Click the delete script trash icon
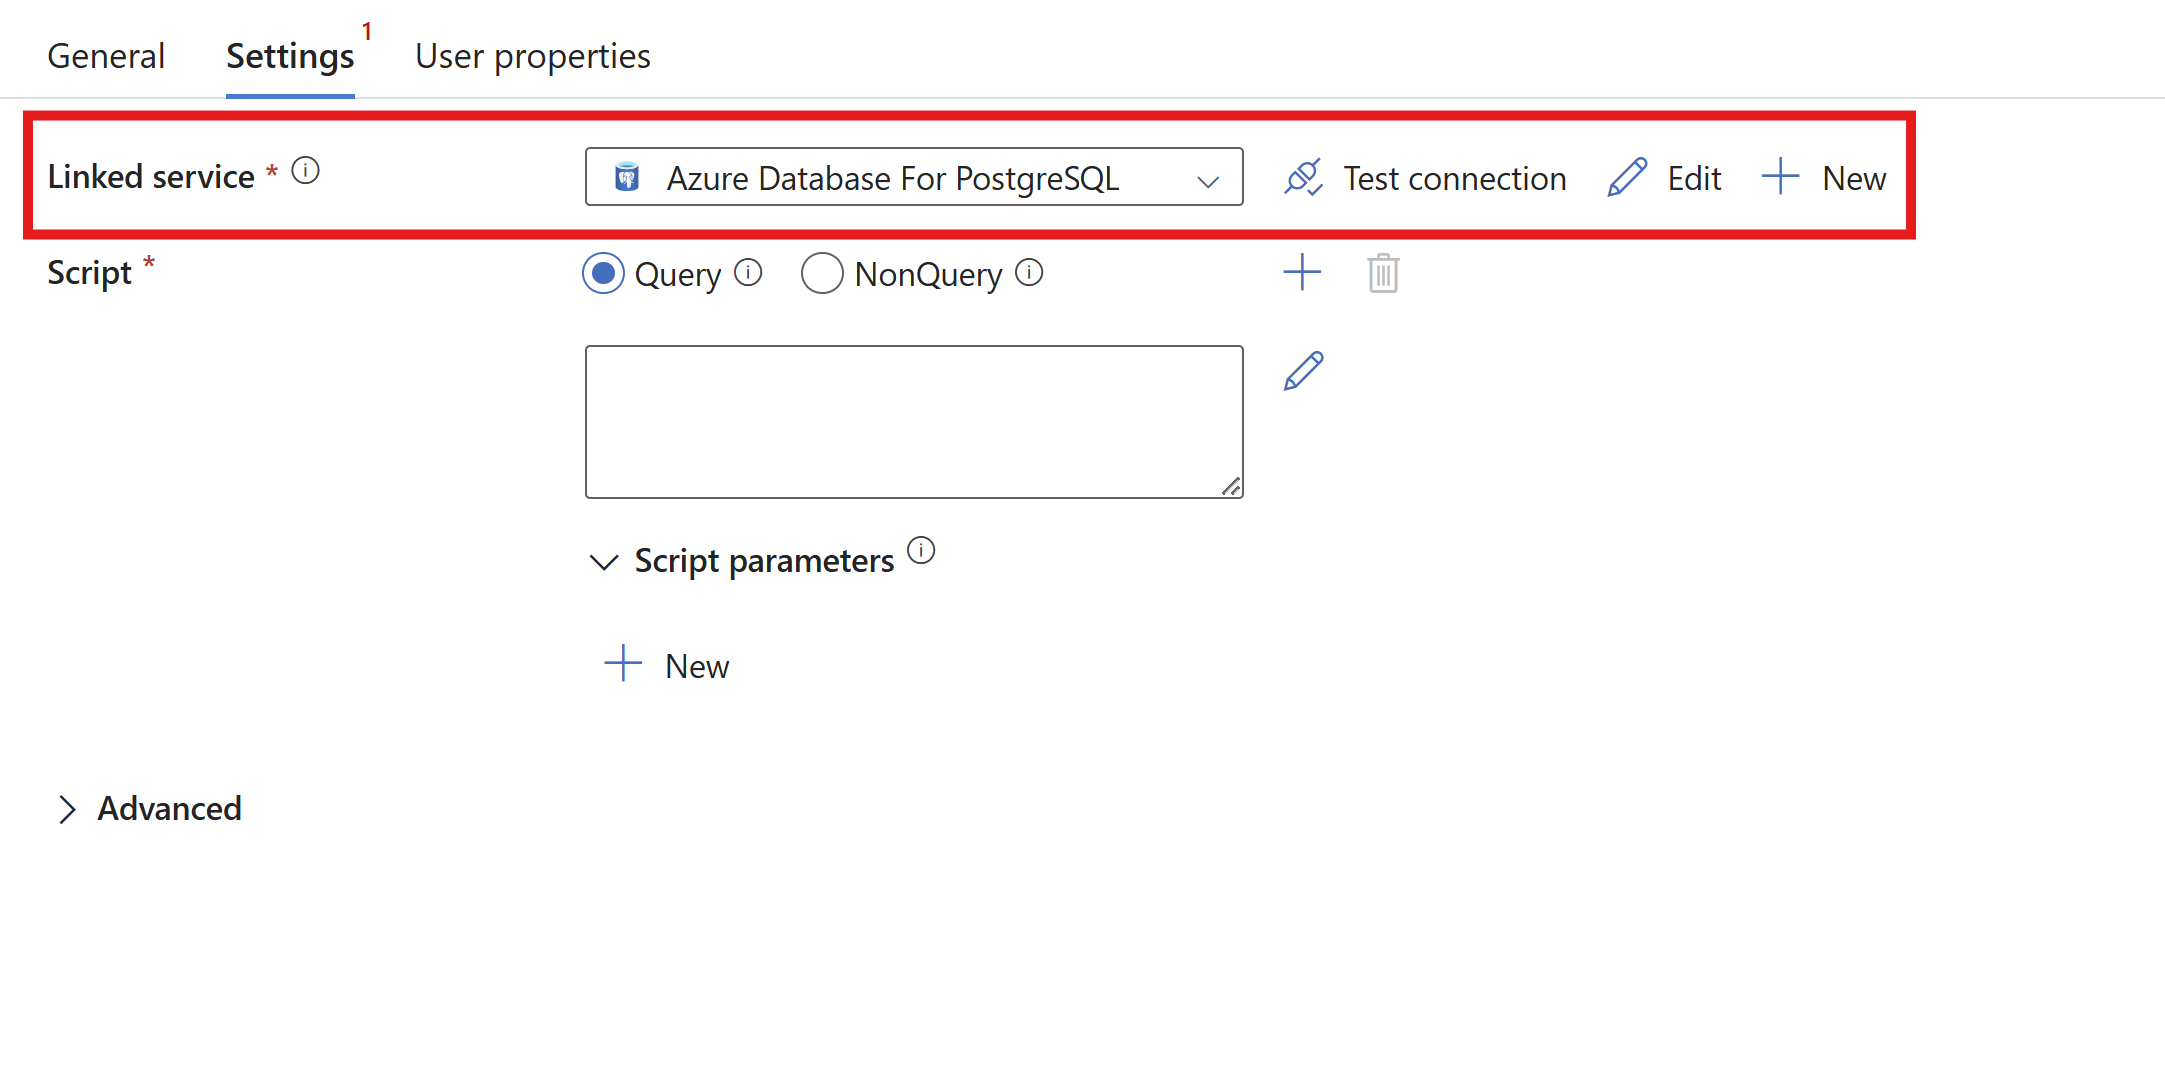 [1383, 273]
